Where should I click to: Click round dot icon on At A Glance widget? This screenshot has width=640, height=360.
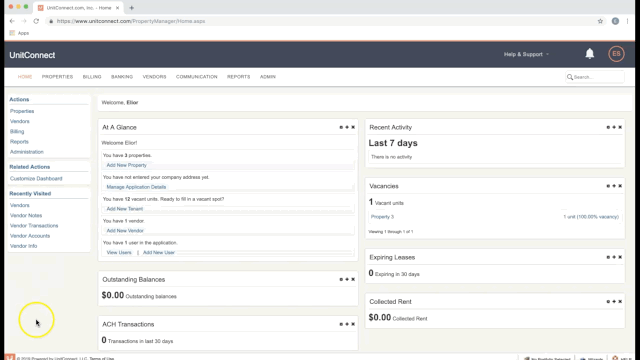click(x=341, y=127)
